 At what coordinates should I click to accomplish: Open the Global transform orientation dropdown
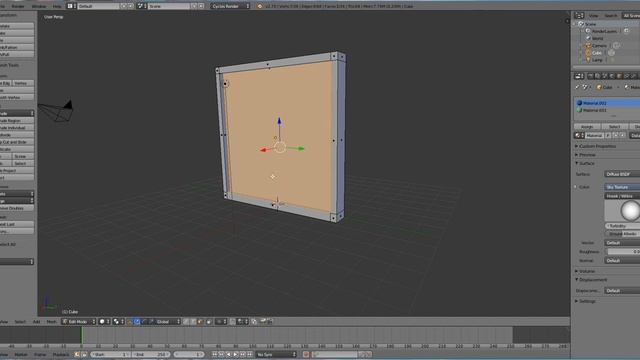[x=168, y=322]
